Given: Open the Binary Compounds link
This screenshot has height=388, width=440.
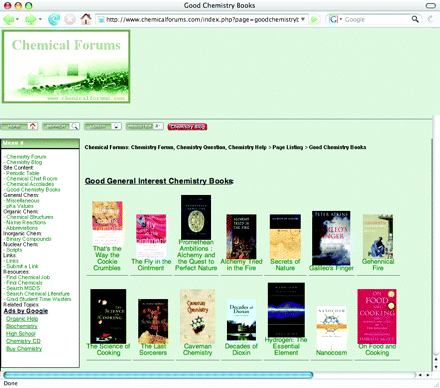Looking at the screenshot, I should 28,239.
